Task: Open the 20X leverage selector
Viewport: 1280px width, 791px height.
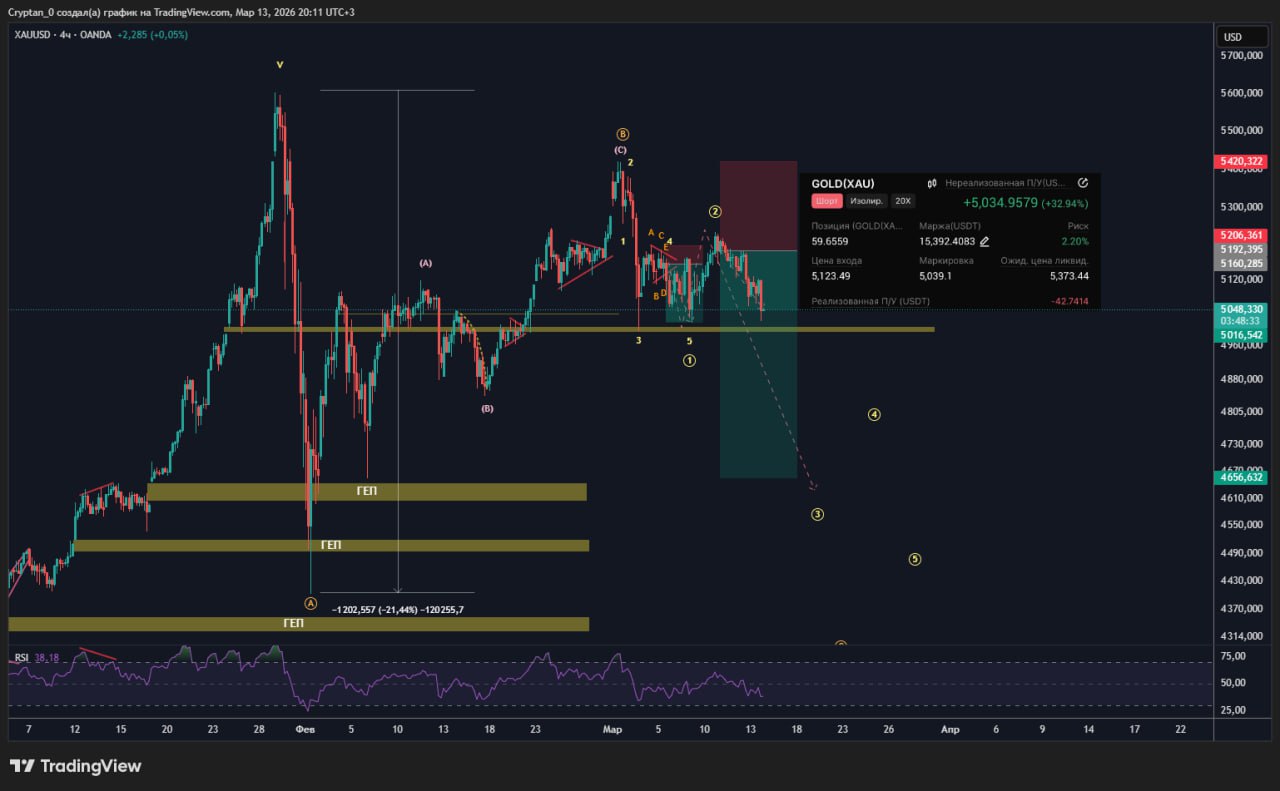Action: (903, 201)
